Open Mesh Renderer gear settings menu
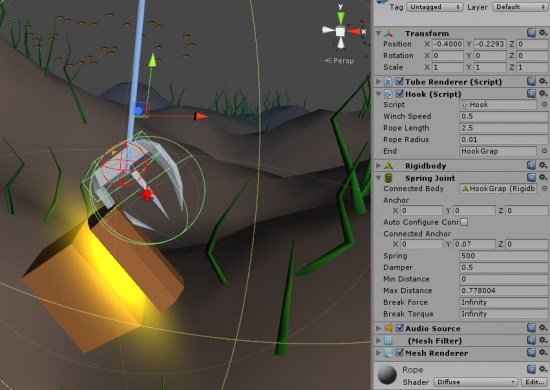The width and height of the screenshot is (550, 390). pos(543,352)
